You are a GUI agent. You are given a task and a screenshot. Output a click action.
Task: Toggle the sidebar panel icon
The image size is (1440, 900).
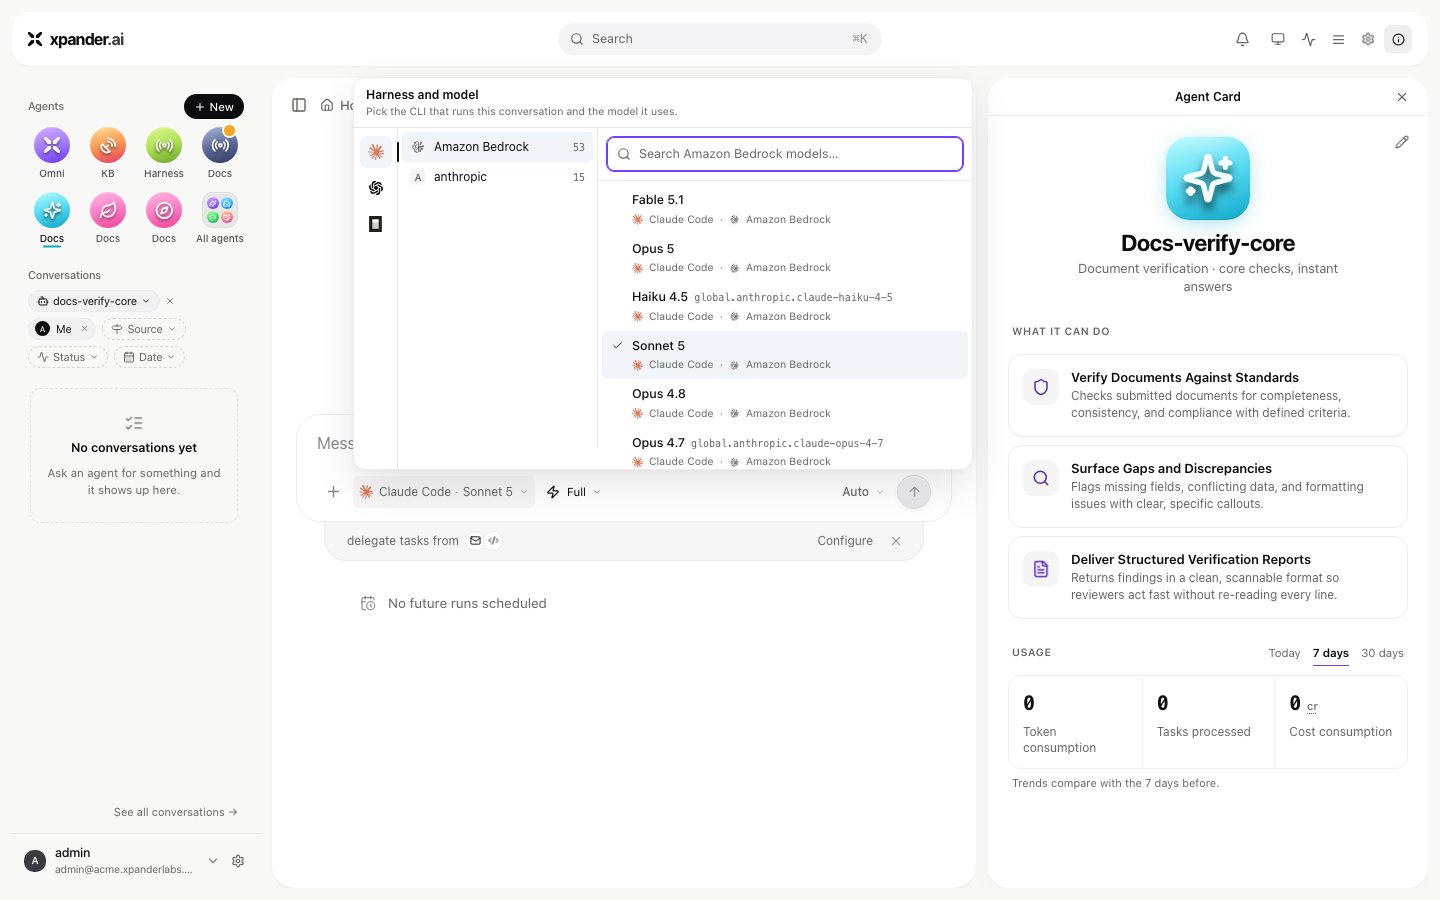(x=299, y=105)
